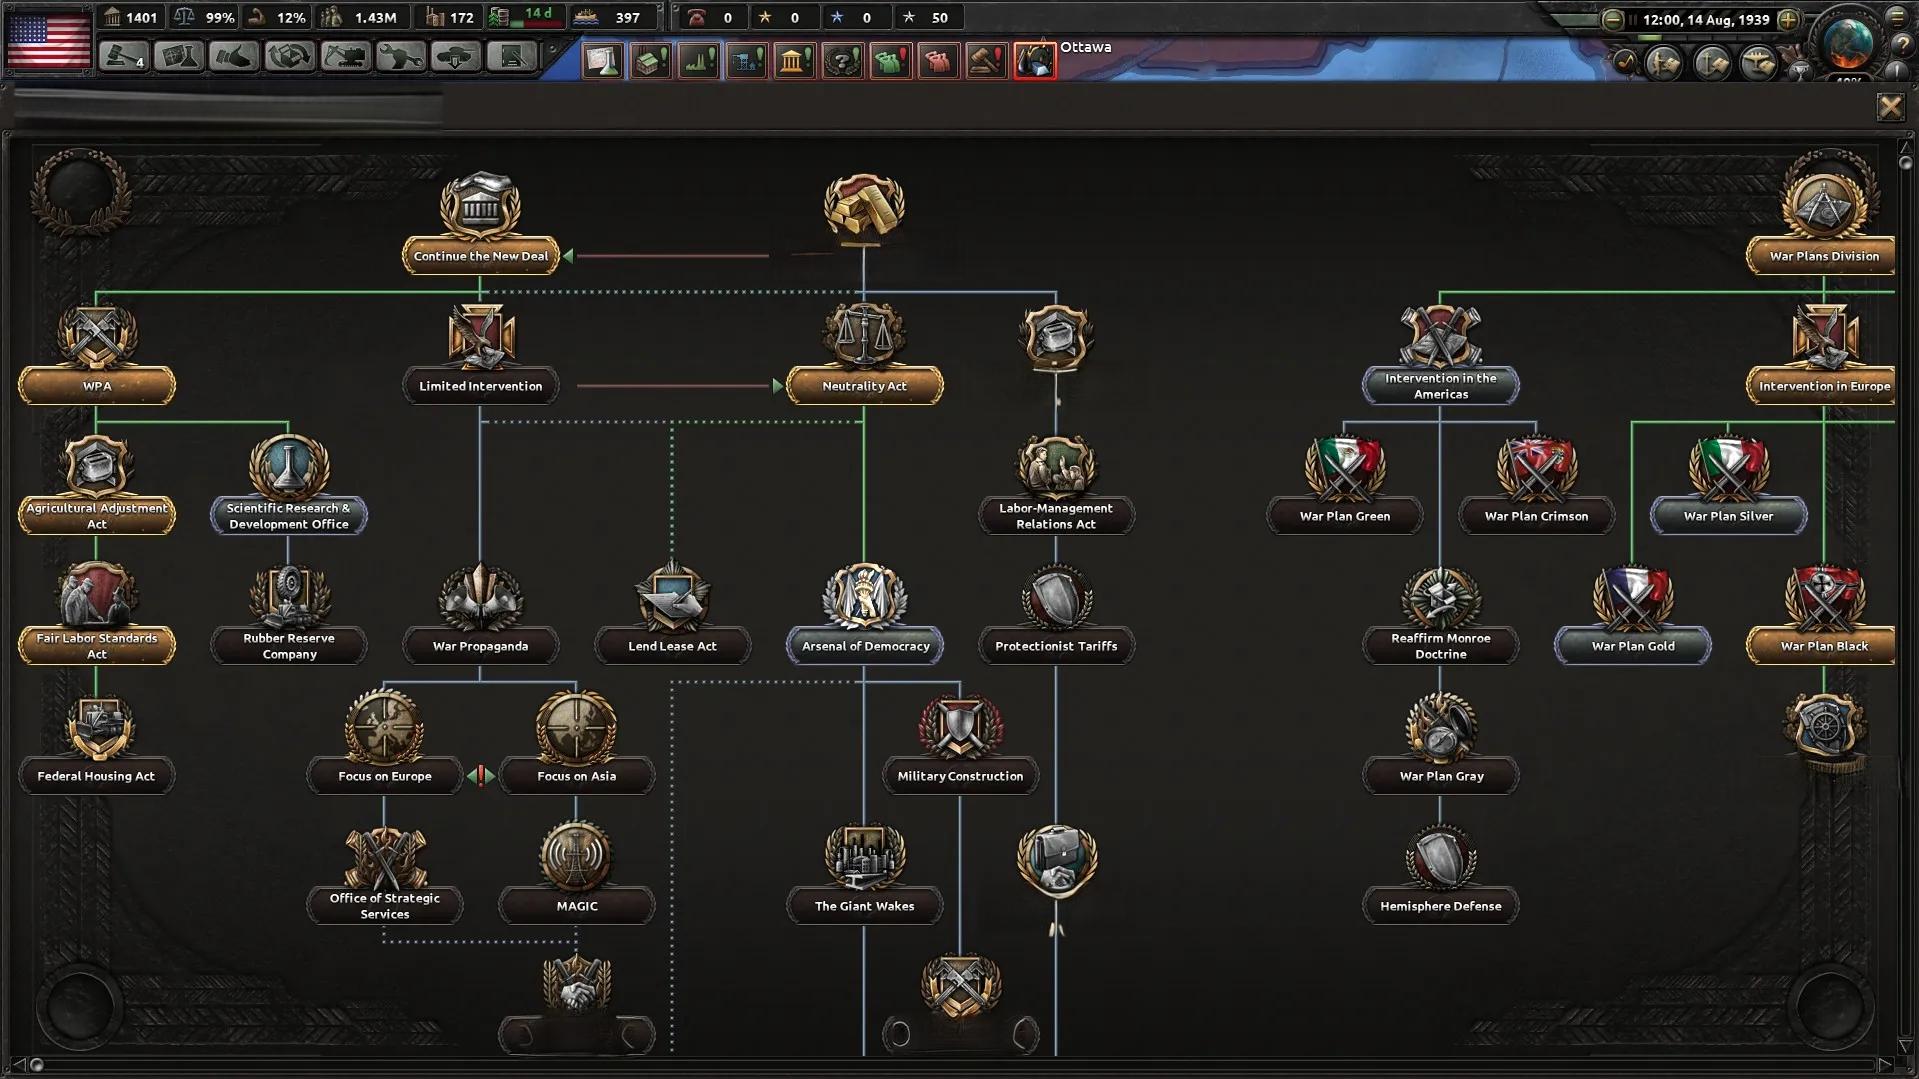1919x1079 pixels.
Task: Click the Decisions gavel icon in top bar
Action: (124, 57)
